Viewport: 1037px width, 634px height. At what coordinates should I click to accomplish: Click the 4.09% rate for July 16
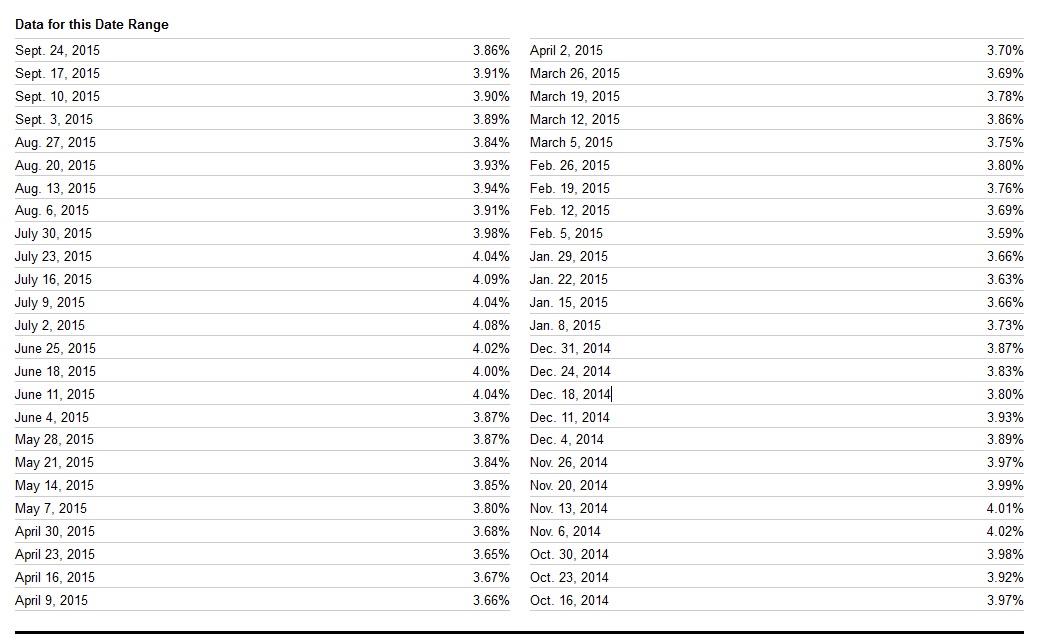click(x=491, y=280)
